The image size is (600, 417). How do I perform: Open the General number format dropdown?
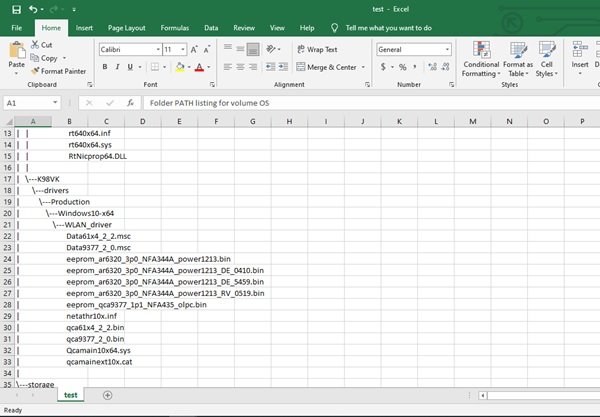(x=447, y=49)
